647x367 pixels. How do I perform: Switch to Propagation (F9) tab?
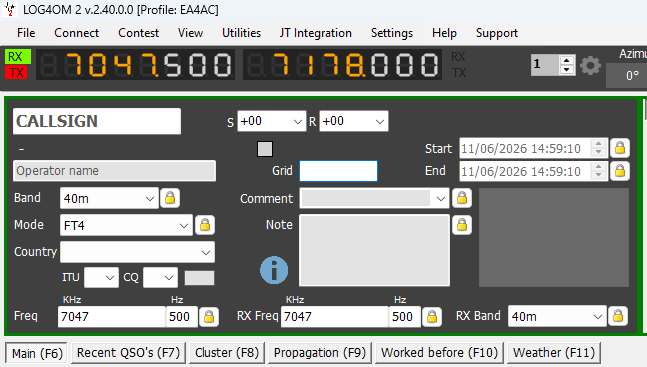click(320, 353)
